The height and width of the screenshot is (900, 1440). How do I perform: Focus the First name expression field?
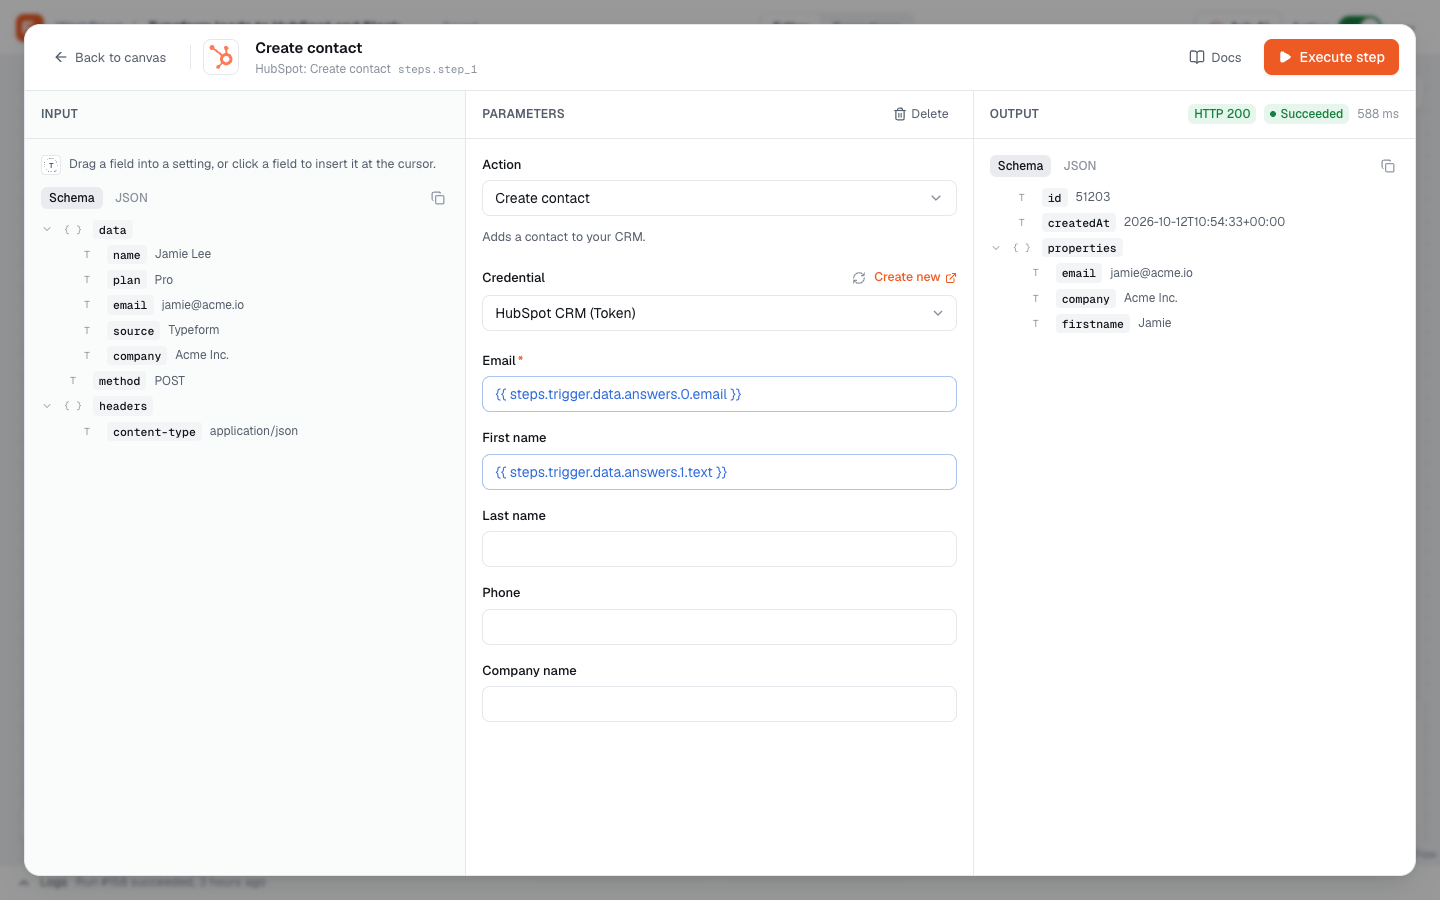point(719,472)
